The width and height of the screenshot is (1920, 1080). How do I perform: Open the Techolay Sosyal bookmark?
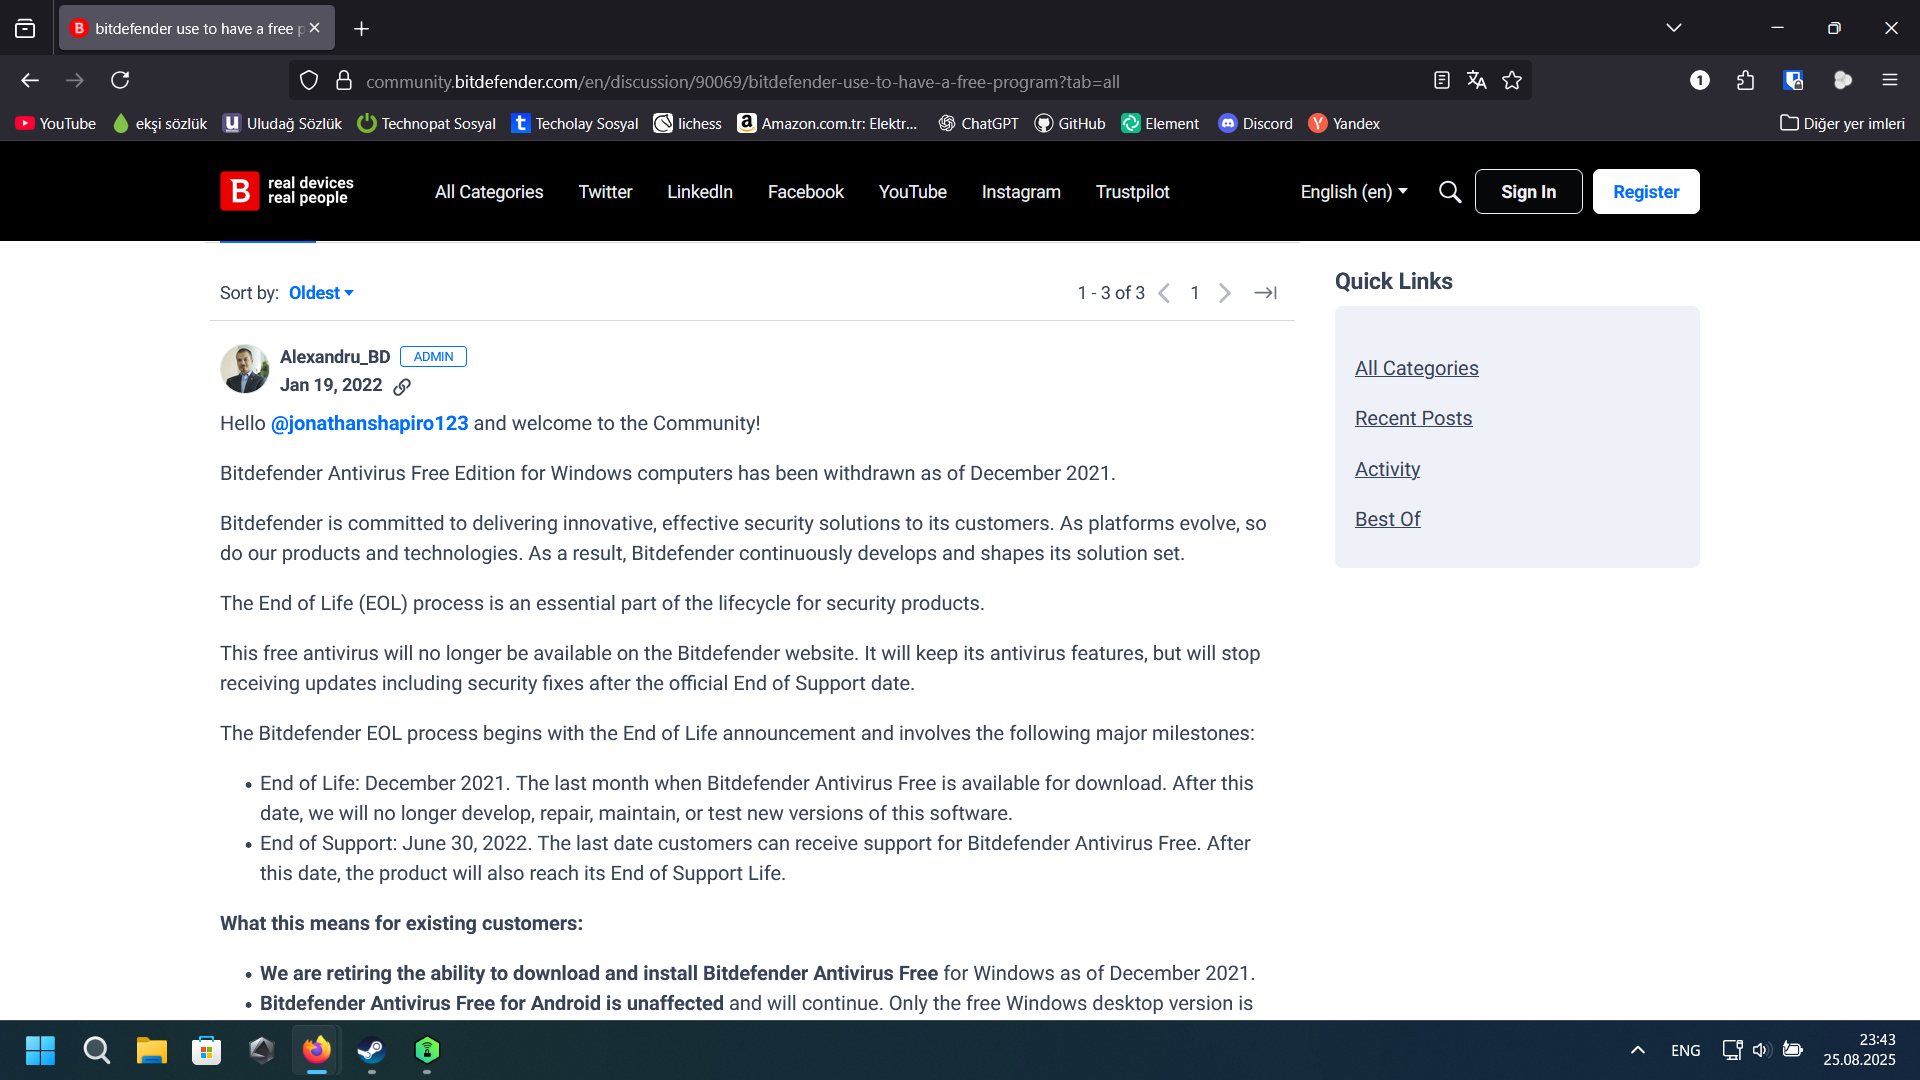(x=575, y=123)
